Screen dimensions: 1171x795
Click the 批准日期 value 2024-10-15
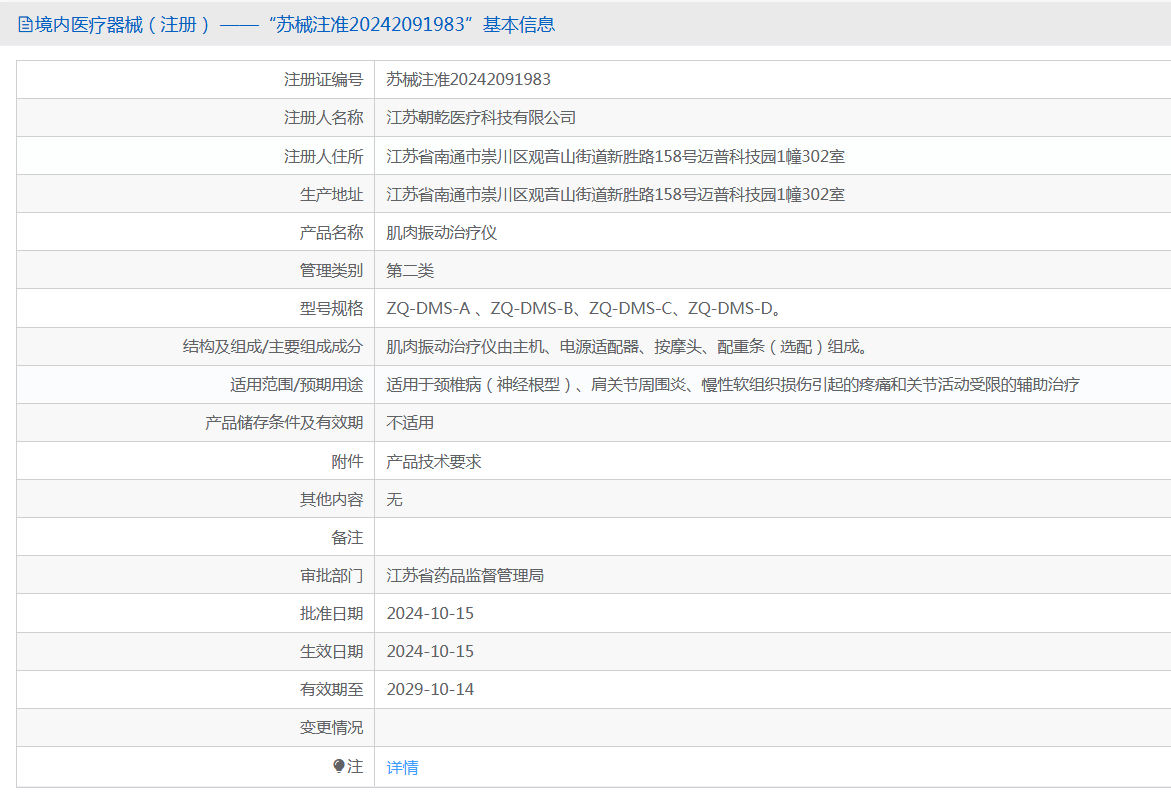click(430, 614)
